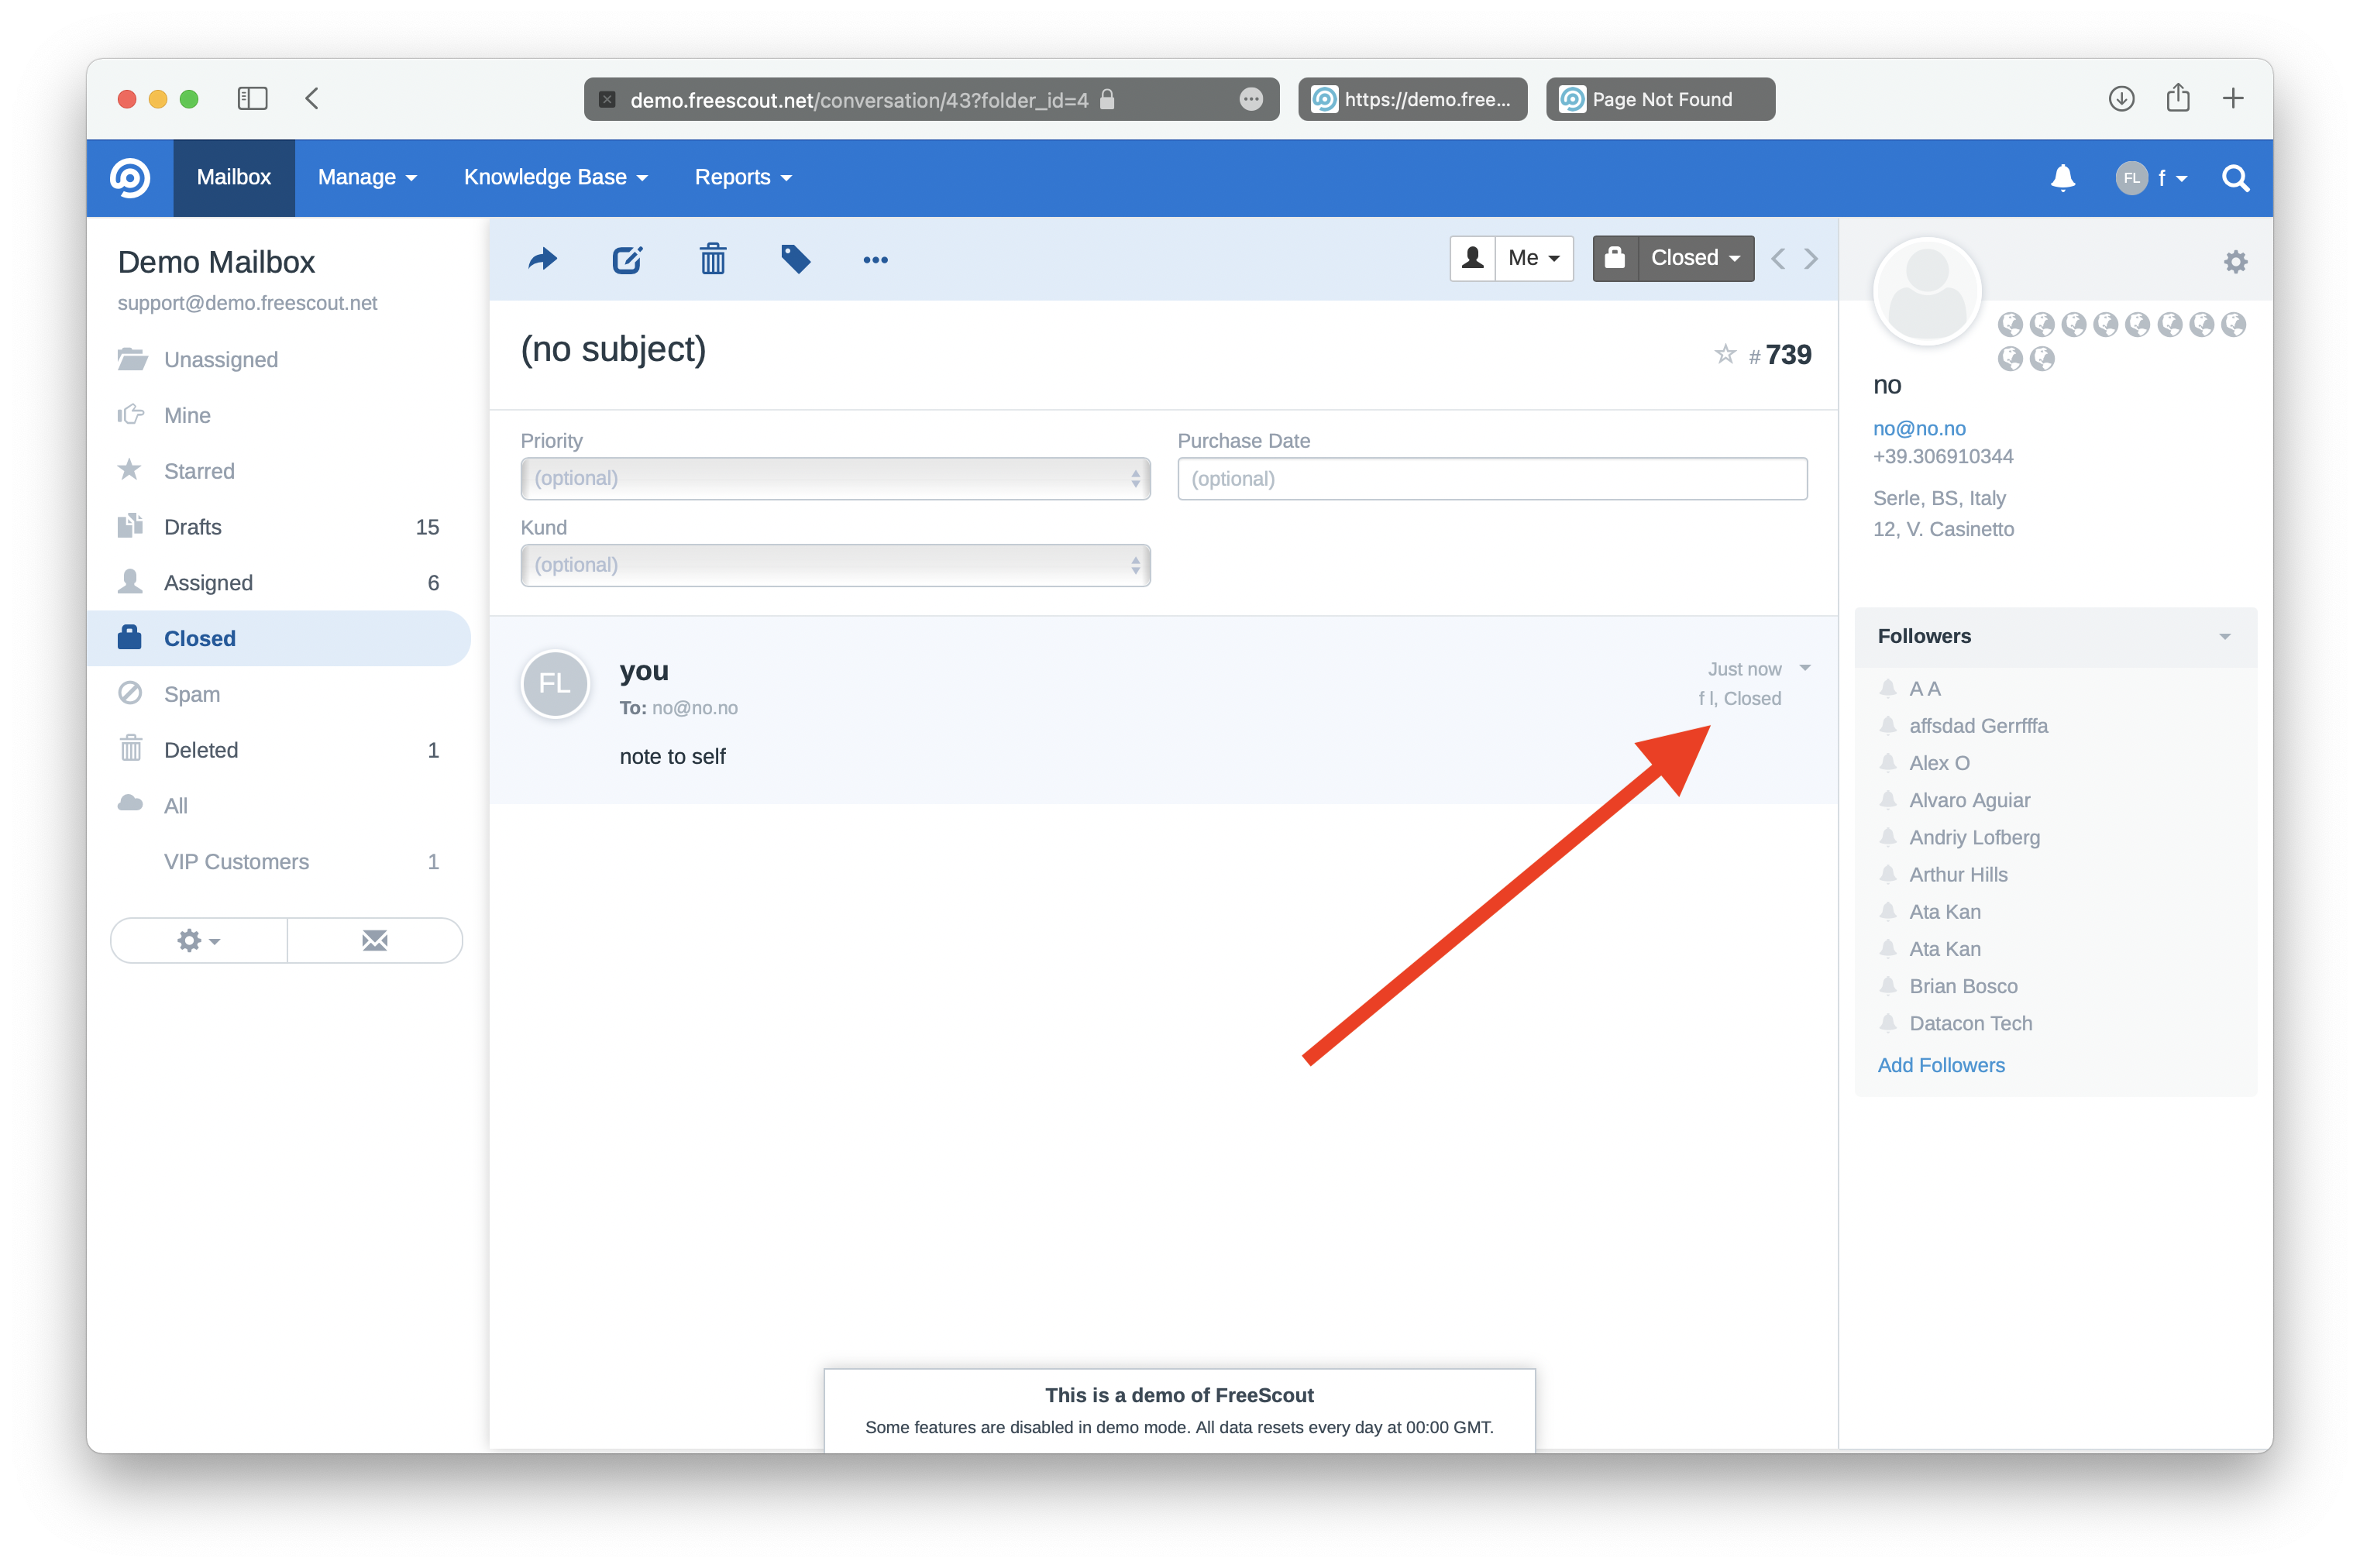2360x1568 pixels.
Task: Click the Purchase Date input field
Action: click(x=1491, y=478)
